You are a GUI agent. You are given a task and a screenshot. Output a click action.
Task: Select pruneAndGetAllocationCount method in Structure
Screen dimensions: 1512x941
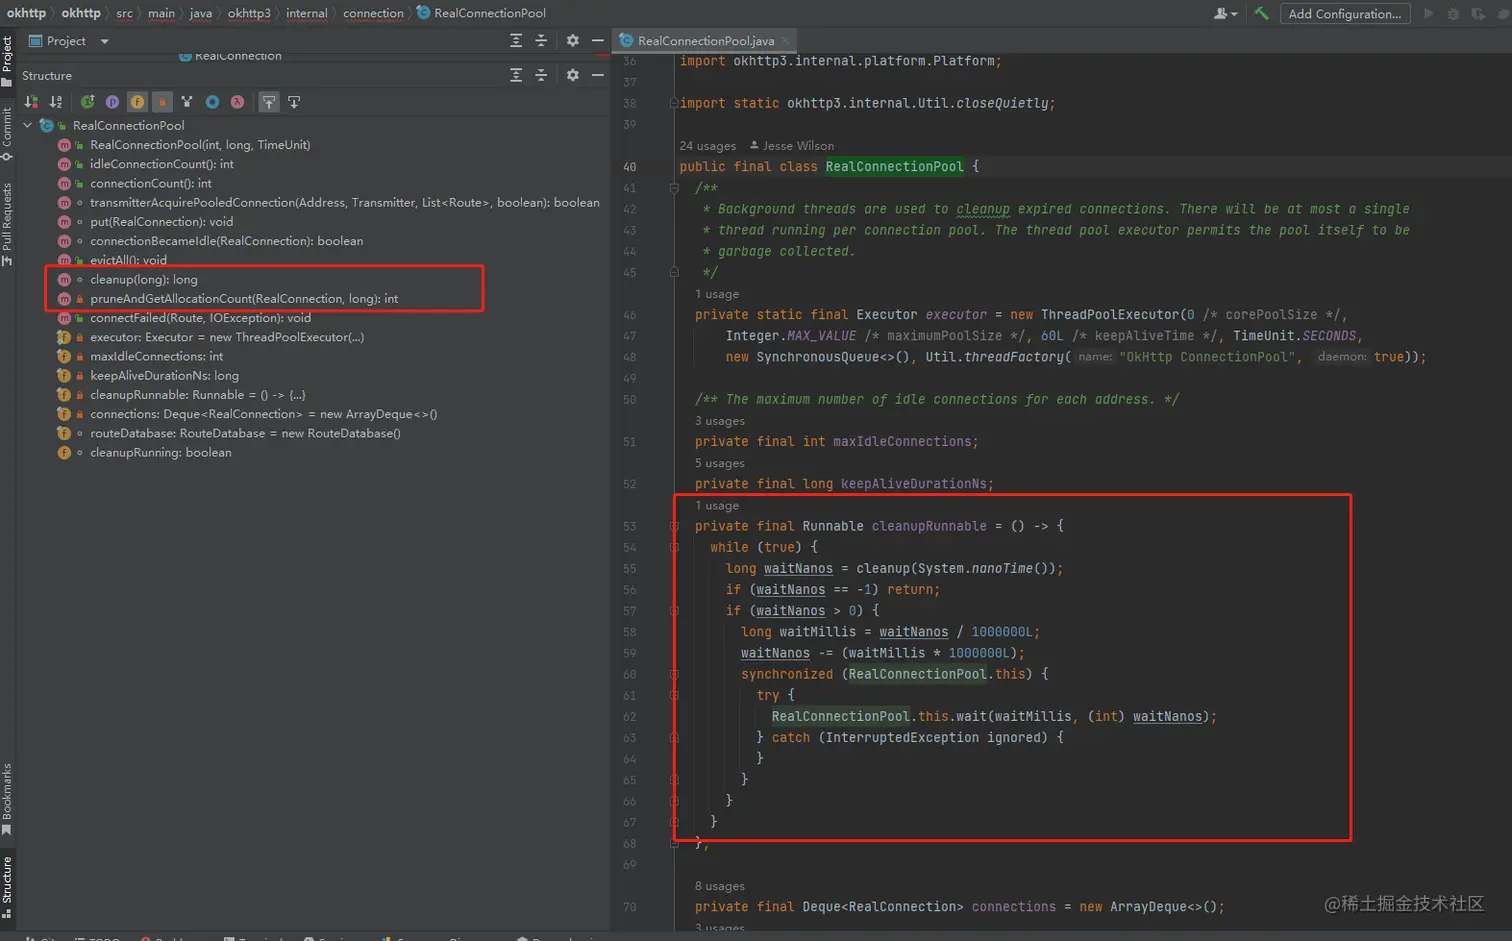244,299
